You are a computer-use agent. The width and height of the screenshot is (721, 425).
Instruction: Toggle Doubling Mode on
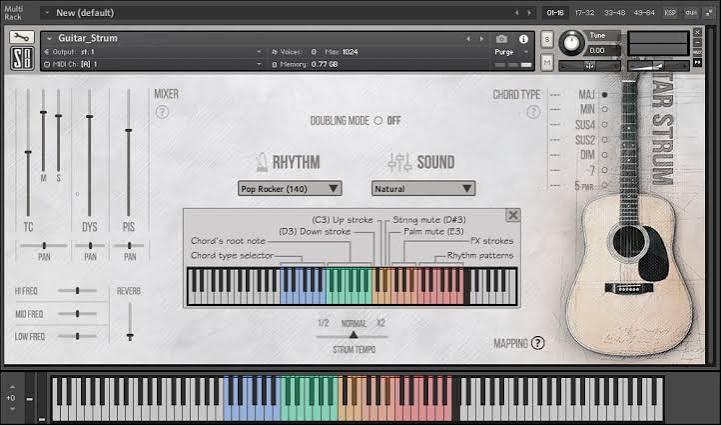378,121
